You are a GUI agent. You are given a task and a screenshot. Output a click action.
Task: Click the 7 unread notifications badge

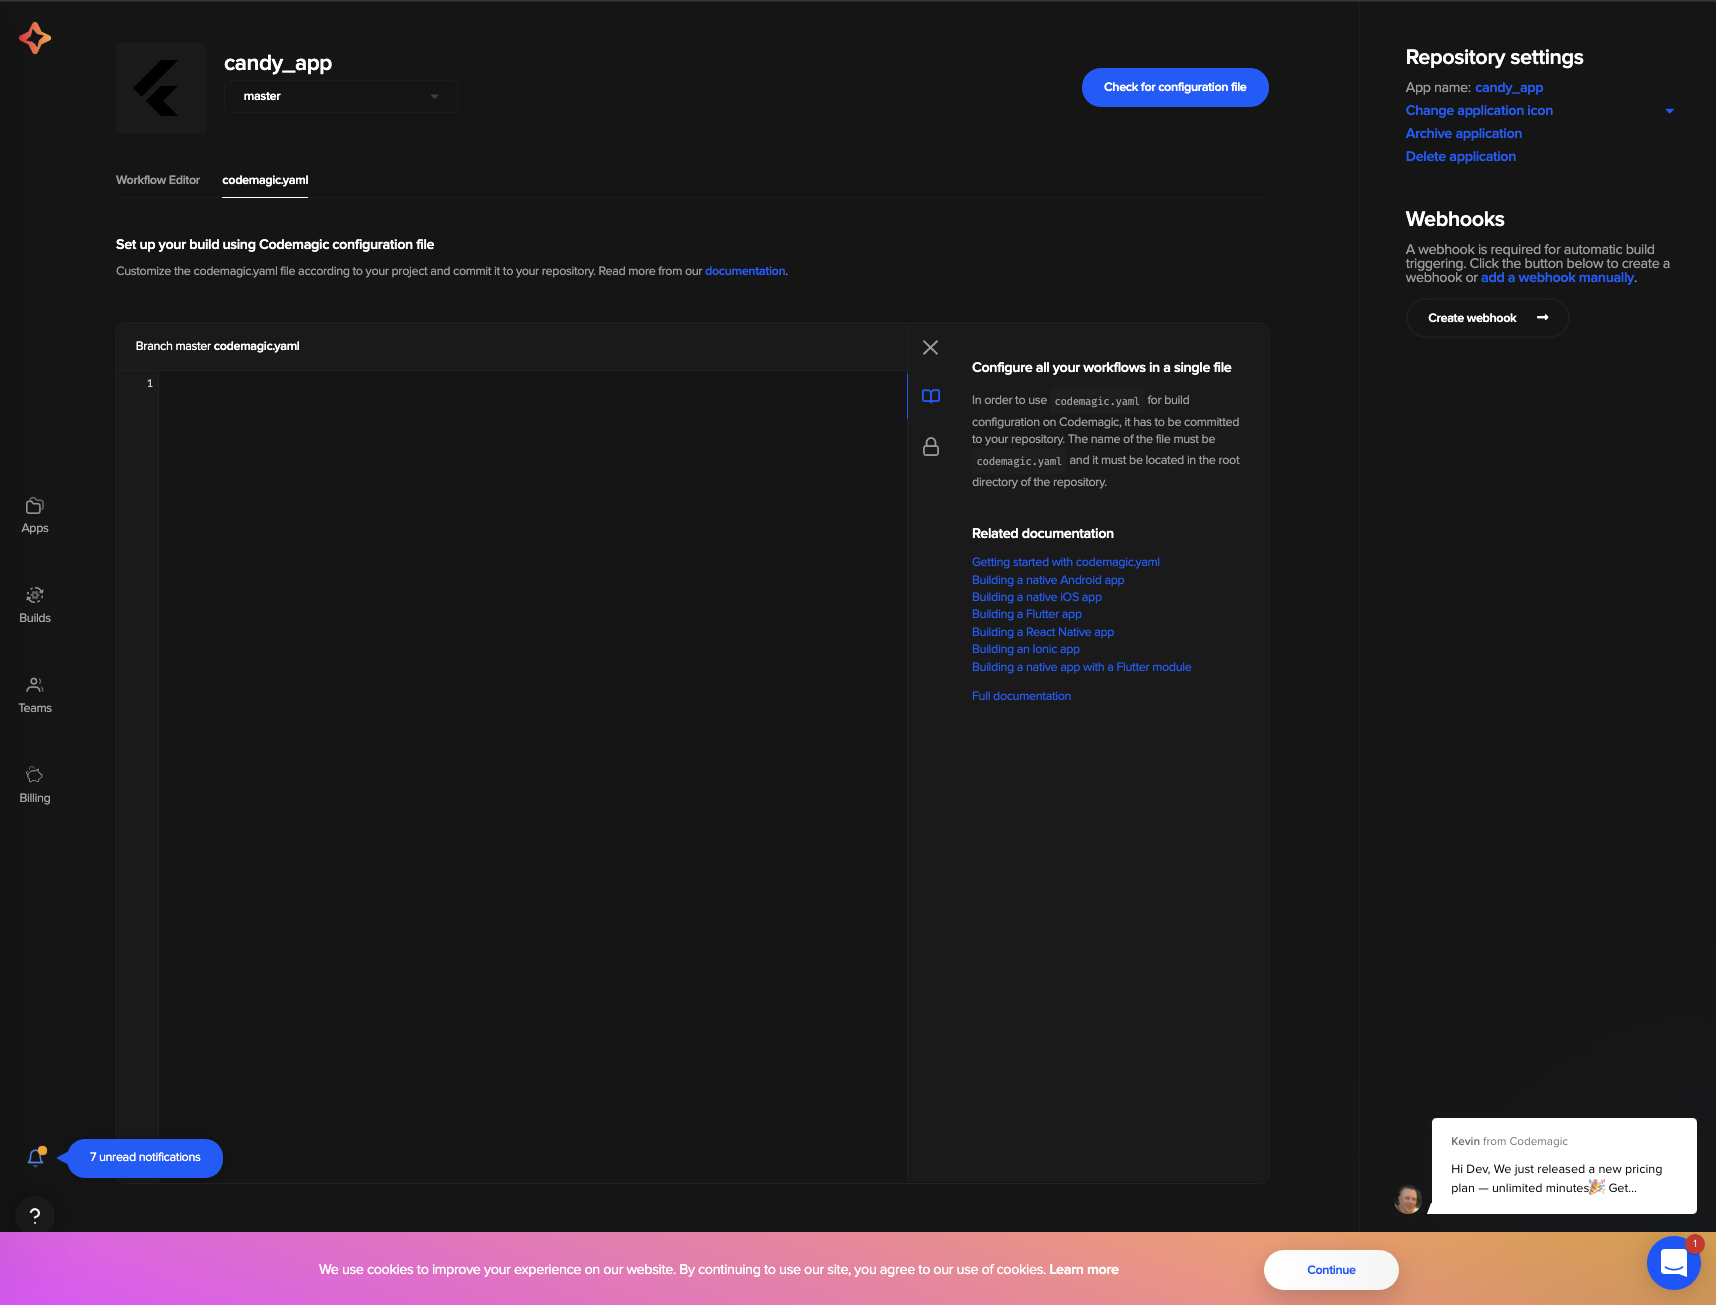click(x=144, y=1157)
